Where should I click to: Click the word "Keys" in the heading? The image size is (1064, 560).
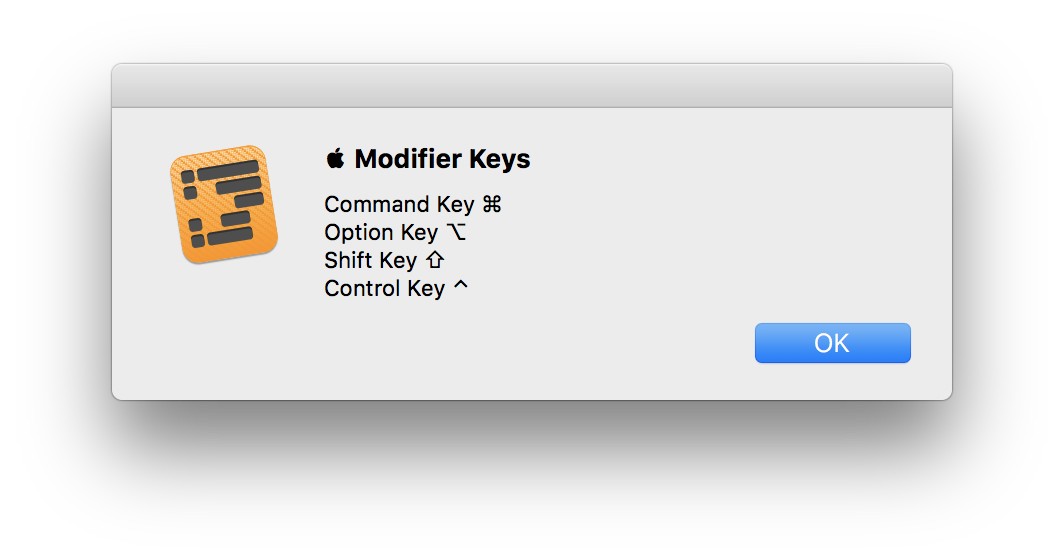[x=499, y=159]
